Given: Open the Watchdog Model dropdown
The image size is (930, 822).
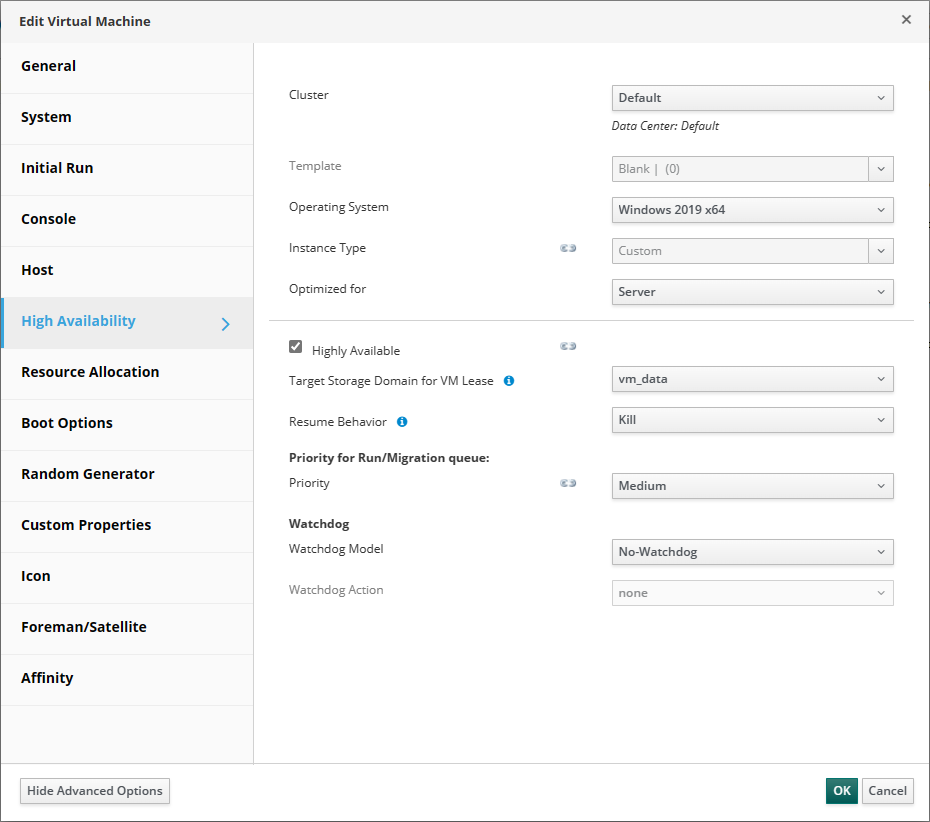Looking at the screenshot, I should pos(752,552).
